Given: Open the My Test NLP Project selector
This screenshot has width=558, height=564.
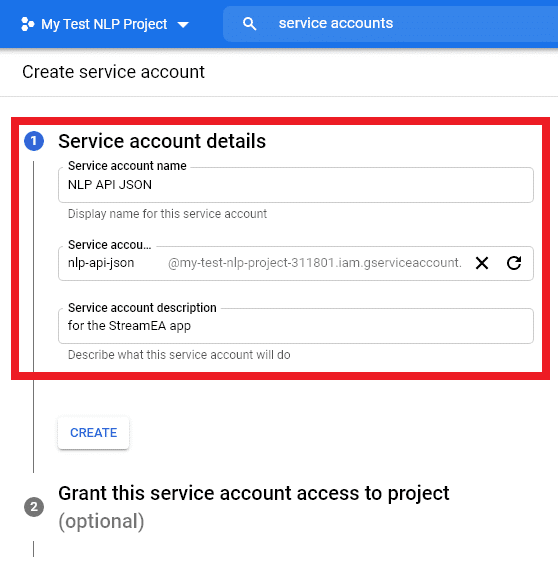Looking at the screenshot, I should click(x=105, y=24).
